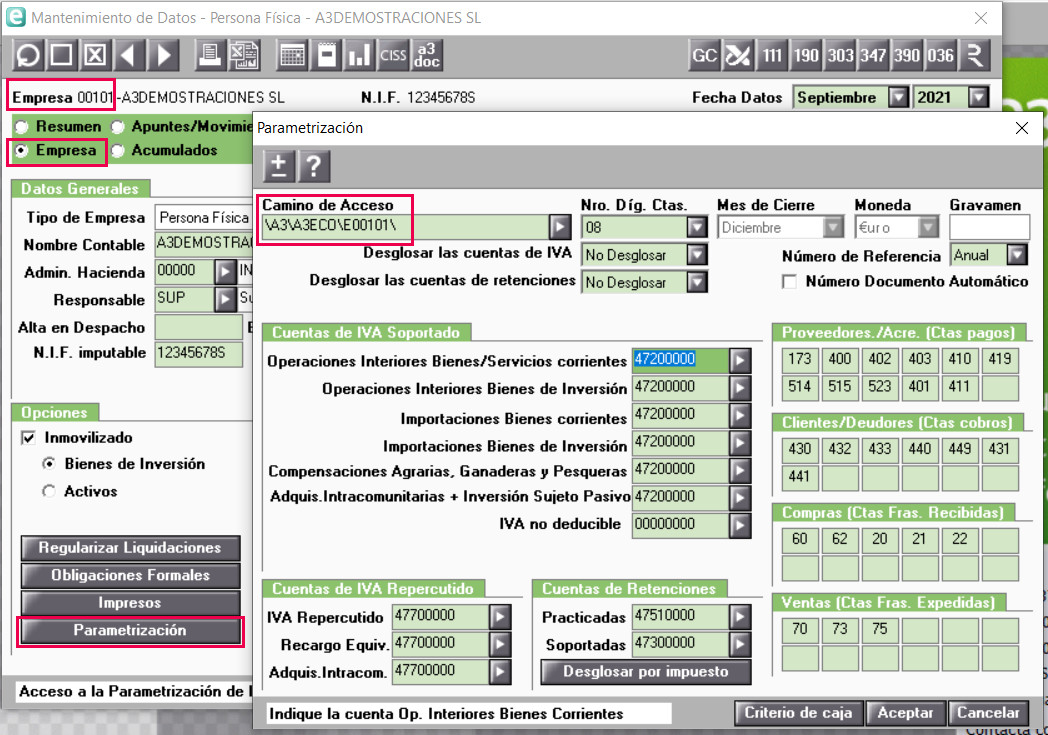Expand the Nro. Díg. Ctas. dropdown

pos(696,227)
